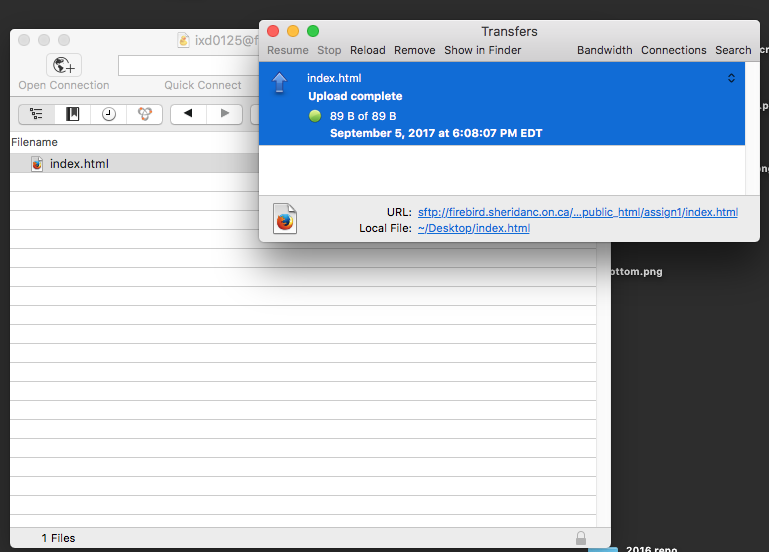Open the ~/Desktop/index.html local file link
This screenshot has height=552, width=769.
(x=473, y=228)
